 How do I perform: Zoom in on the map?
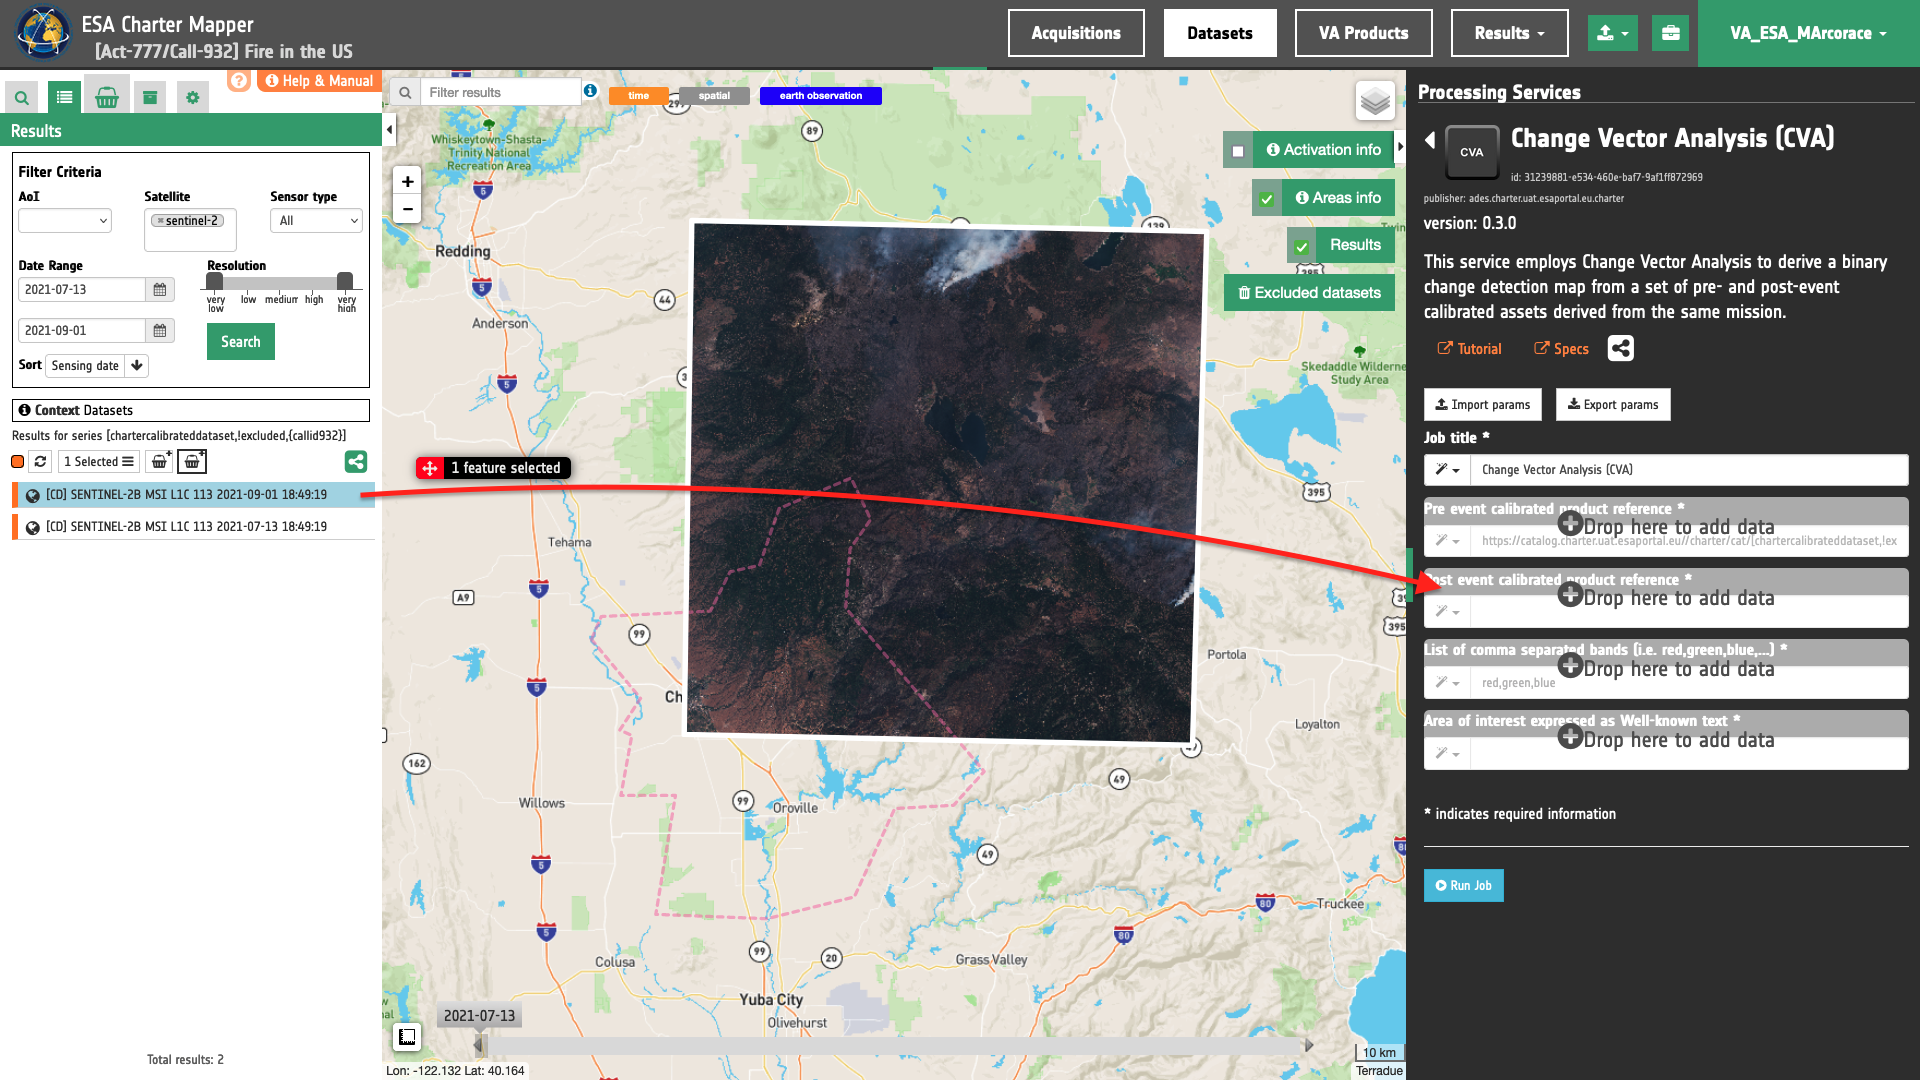tap(408, 182)
